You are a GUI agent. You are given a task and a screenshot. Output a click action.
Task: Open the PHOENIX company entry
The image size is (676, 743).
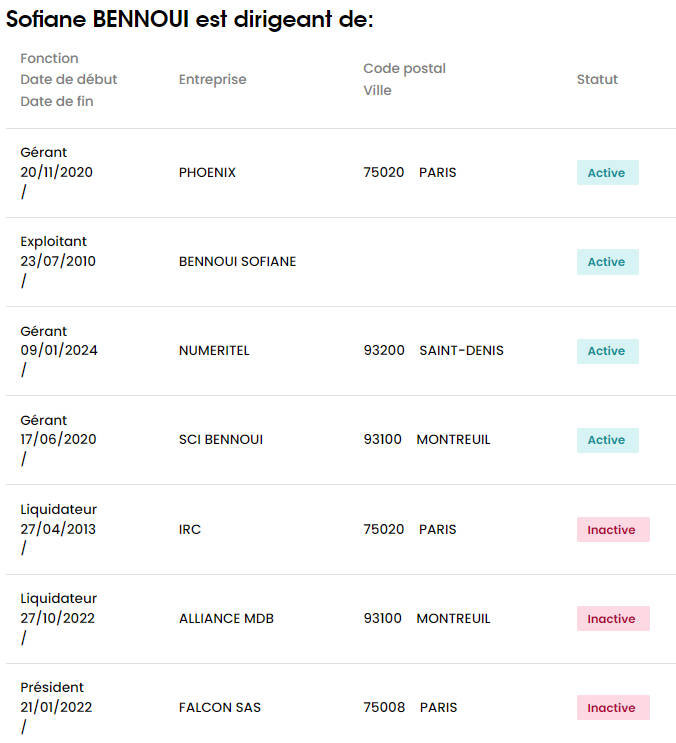point(207,172)
